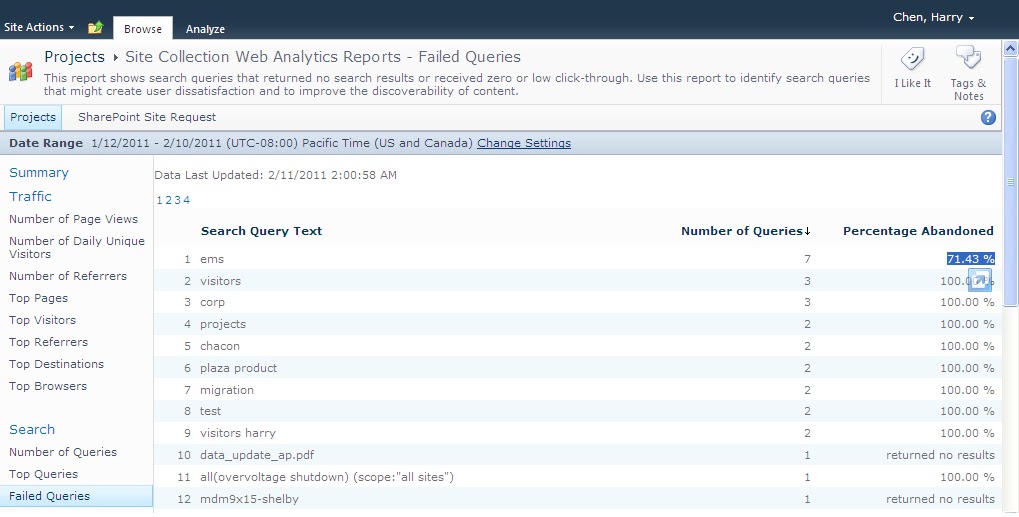1019x517 pixels.
Task: Click the 'test' query text
Action: point(211,411)
